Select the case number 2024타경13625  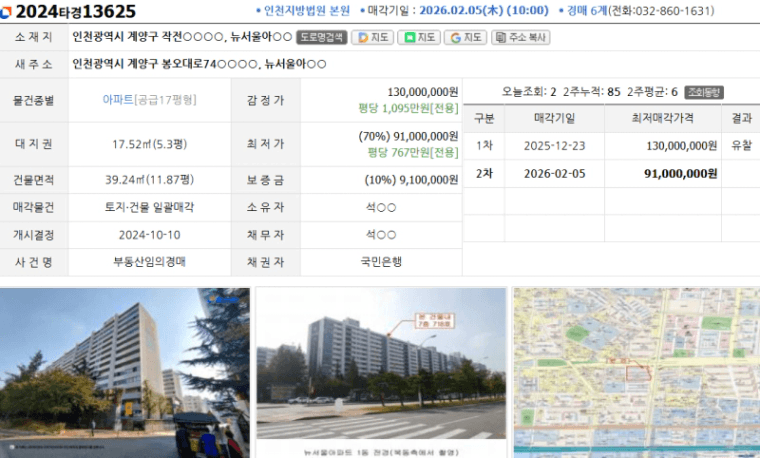click(x=76, y=11)
